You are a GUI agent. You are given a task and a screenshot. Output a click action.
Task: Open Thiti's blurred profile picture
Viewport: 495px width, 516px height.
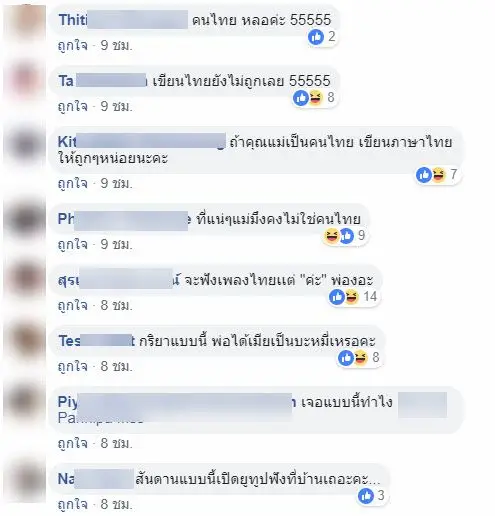coord(26,23)
